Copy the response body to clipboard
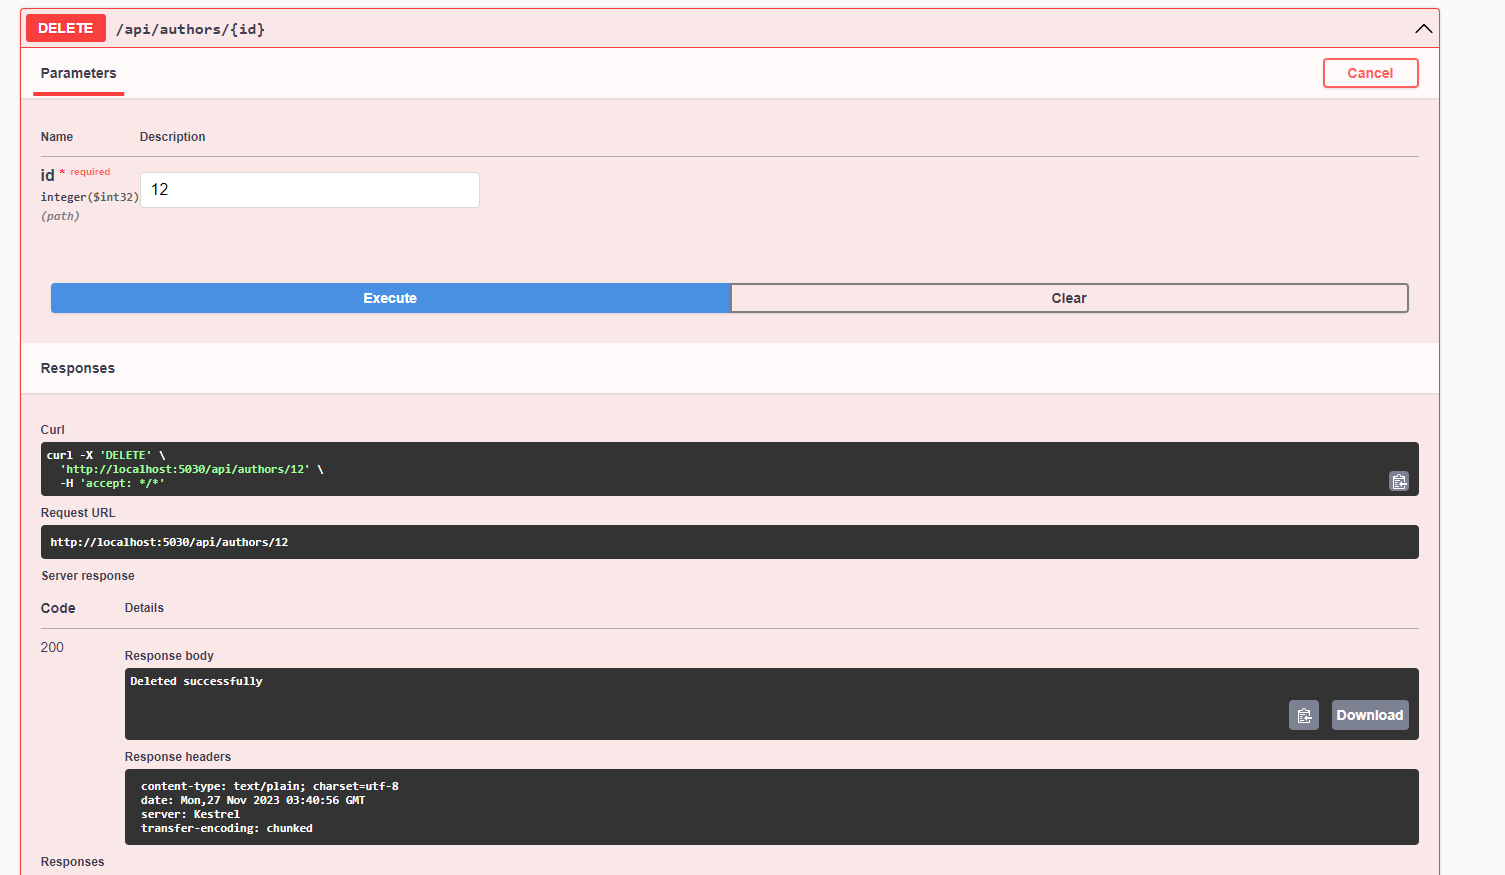Screen dimensions: 1505x875 [x=1303, y=714]
